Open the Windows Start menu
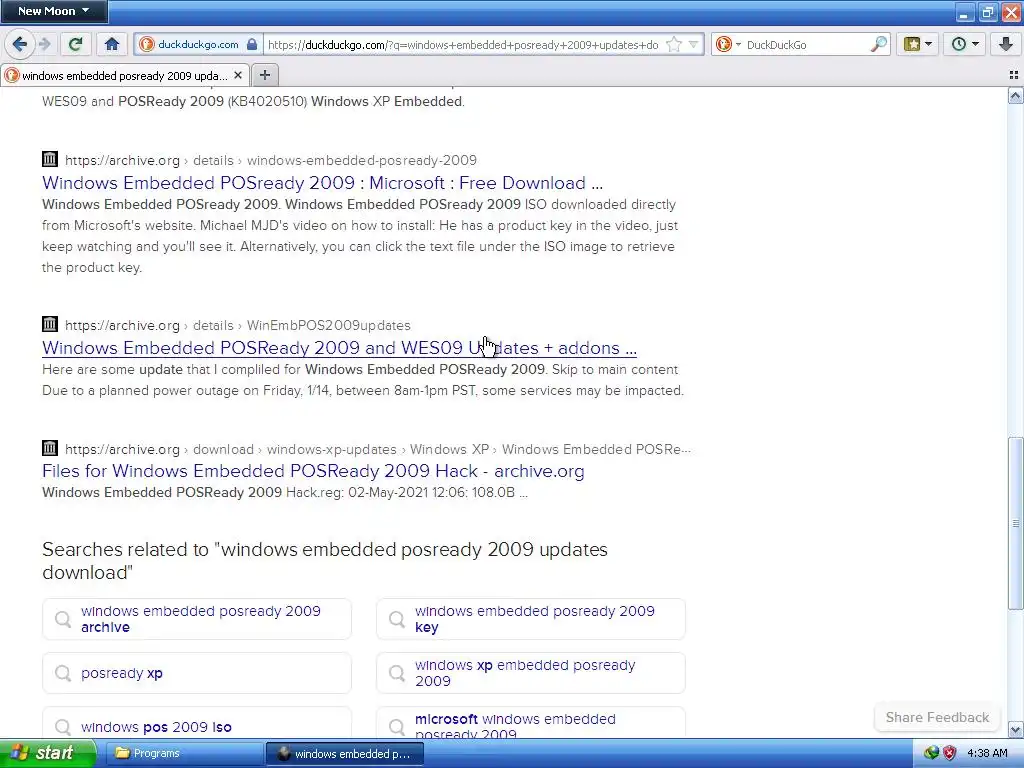 (47, 754)
